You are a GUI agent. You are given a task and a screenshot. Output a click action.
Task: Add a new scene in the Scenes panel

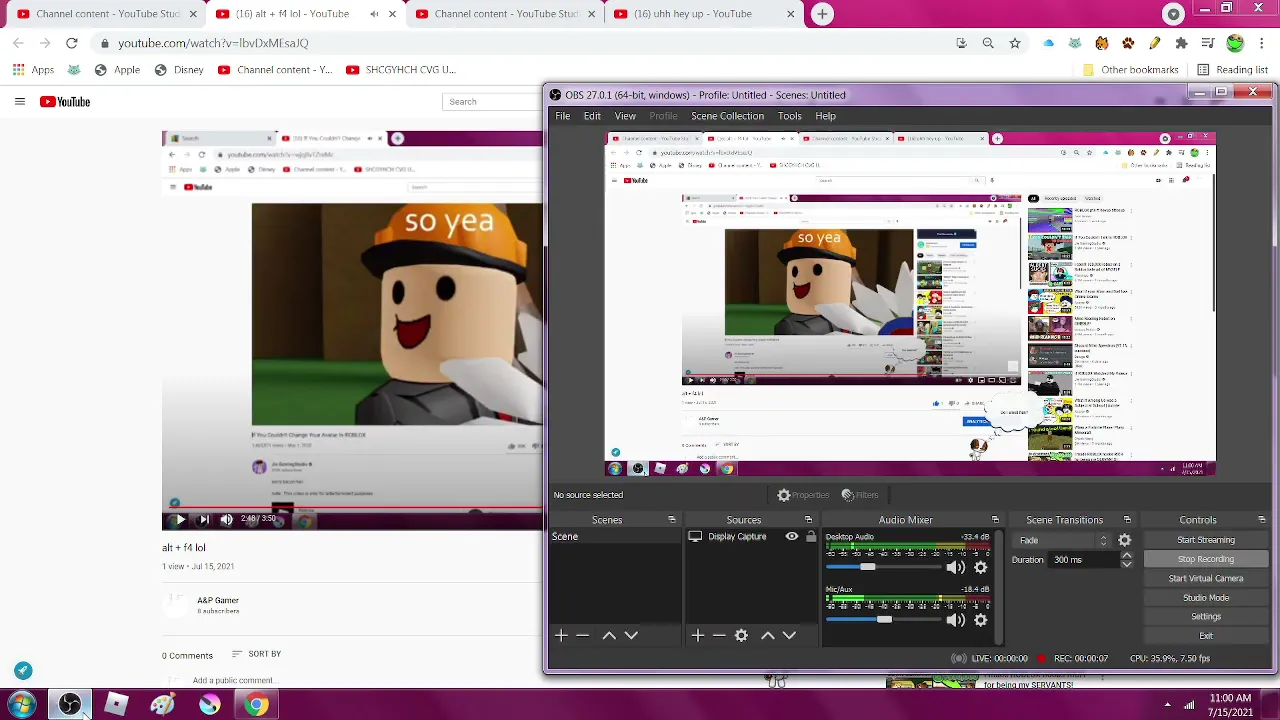561,635
